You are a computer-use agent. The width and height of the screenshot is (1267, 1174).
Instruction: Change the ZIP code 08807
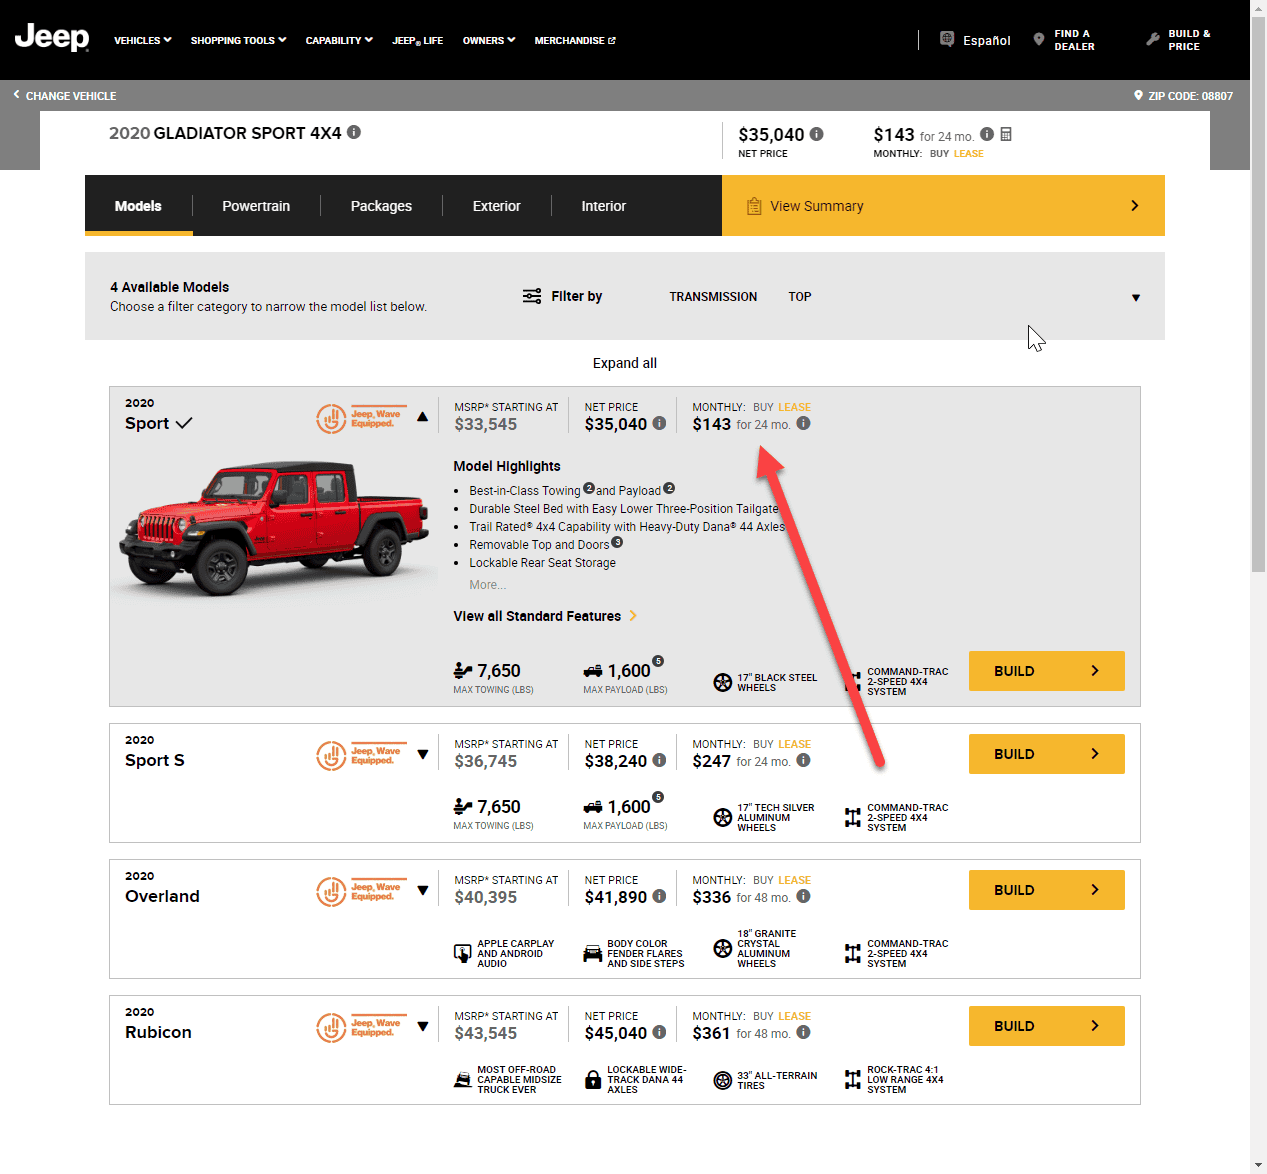point(1183,96)
